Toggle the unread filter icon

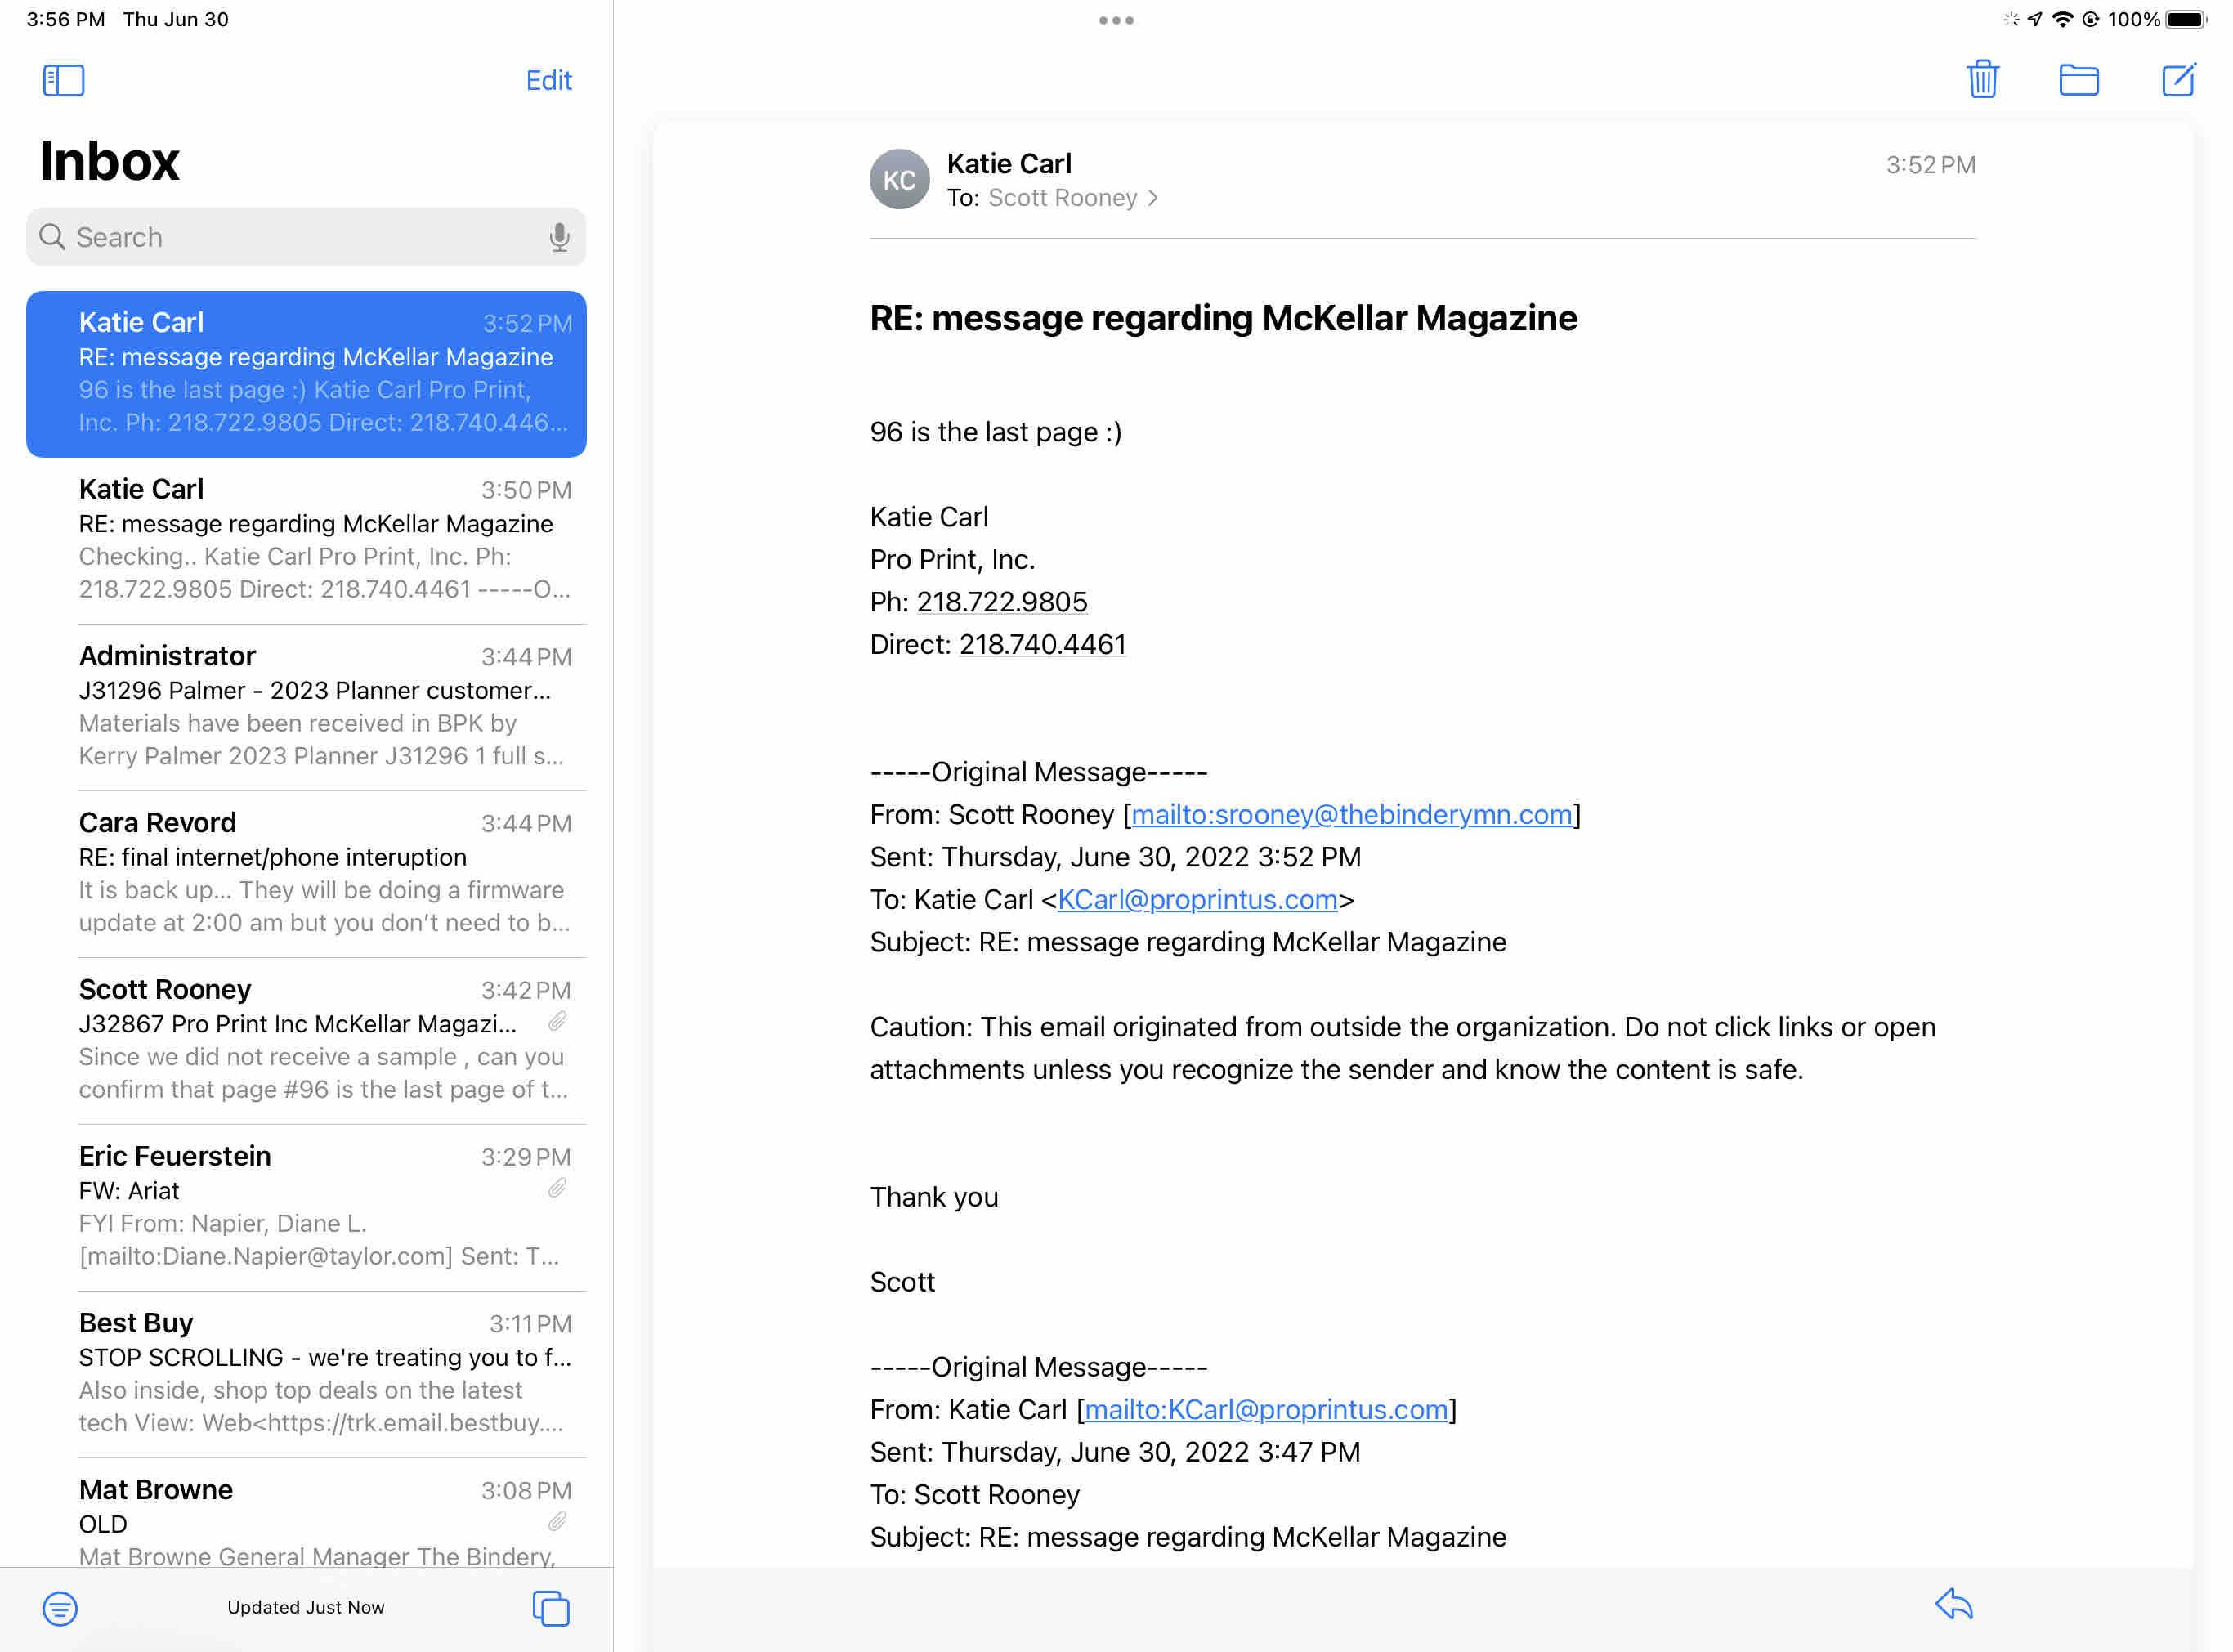click(60, 1608)
